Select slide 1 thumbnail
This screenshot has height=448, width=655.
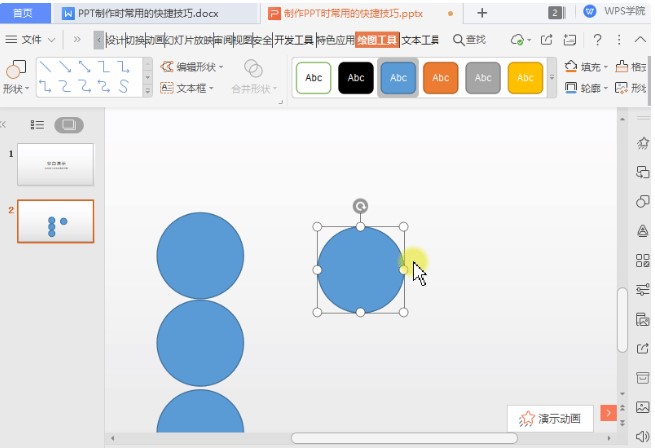pos(56,164)
